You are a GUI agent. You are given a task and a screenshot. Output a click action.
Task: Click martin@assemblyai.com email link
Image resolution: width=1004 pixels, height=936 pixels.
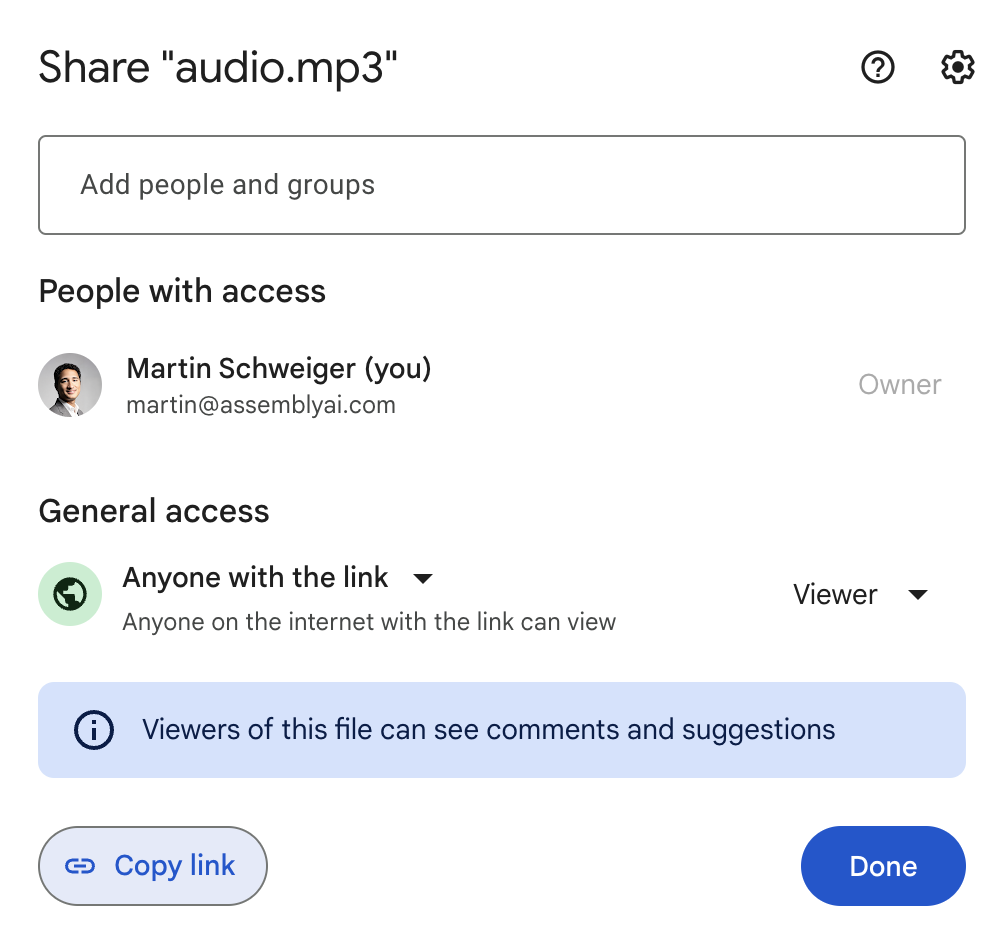click(261, 404)
